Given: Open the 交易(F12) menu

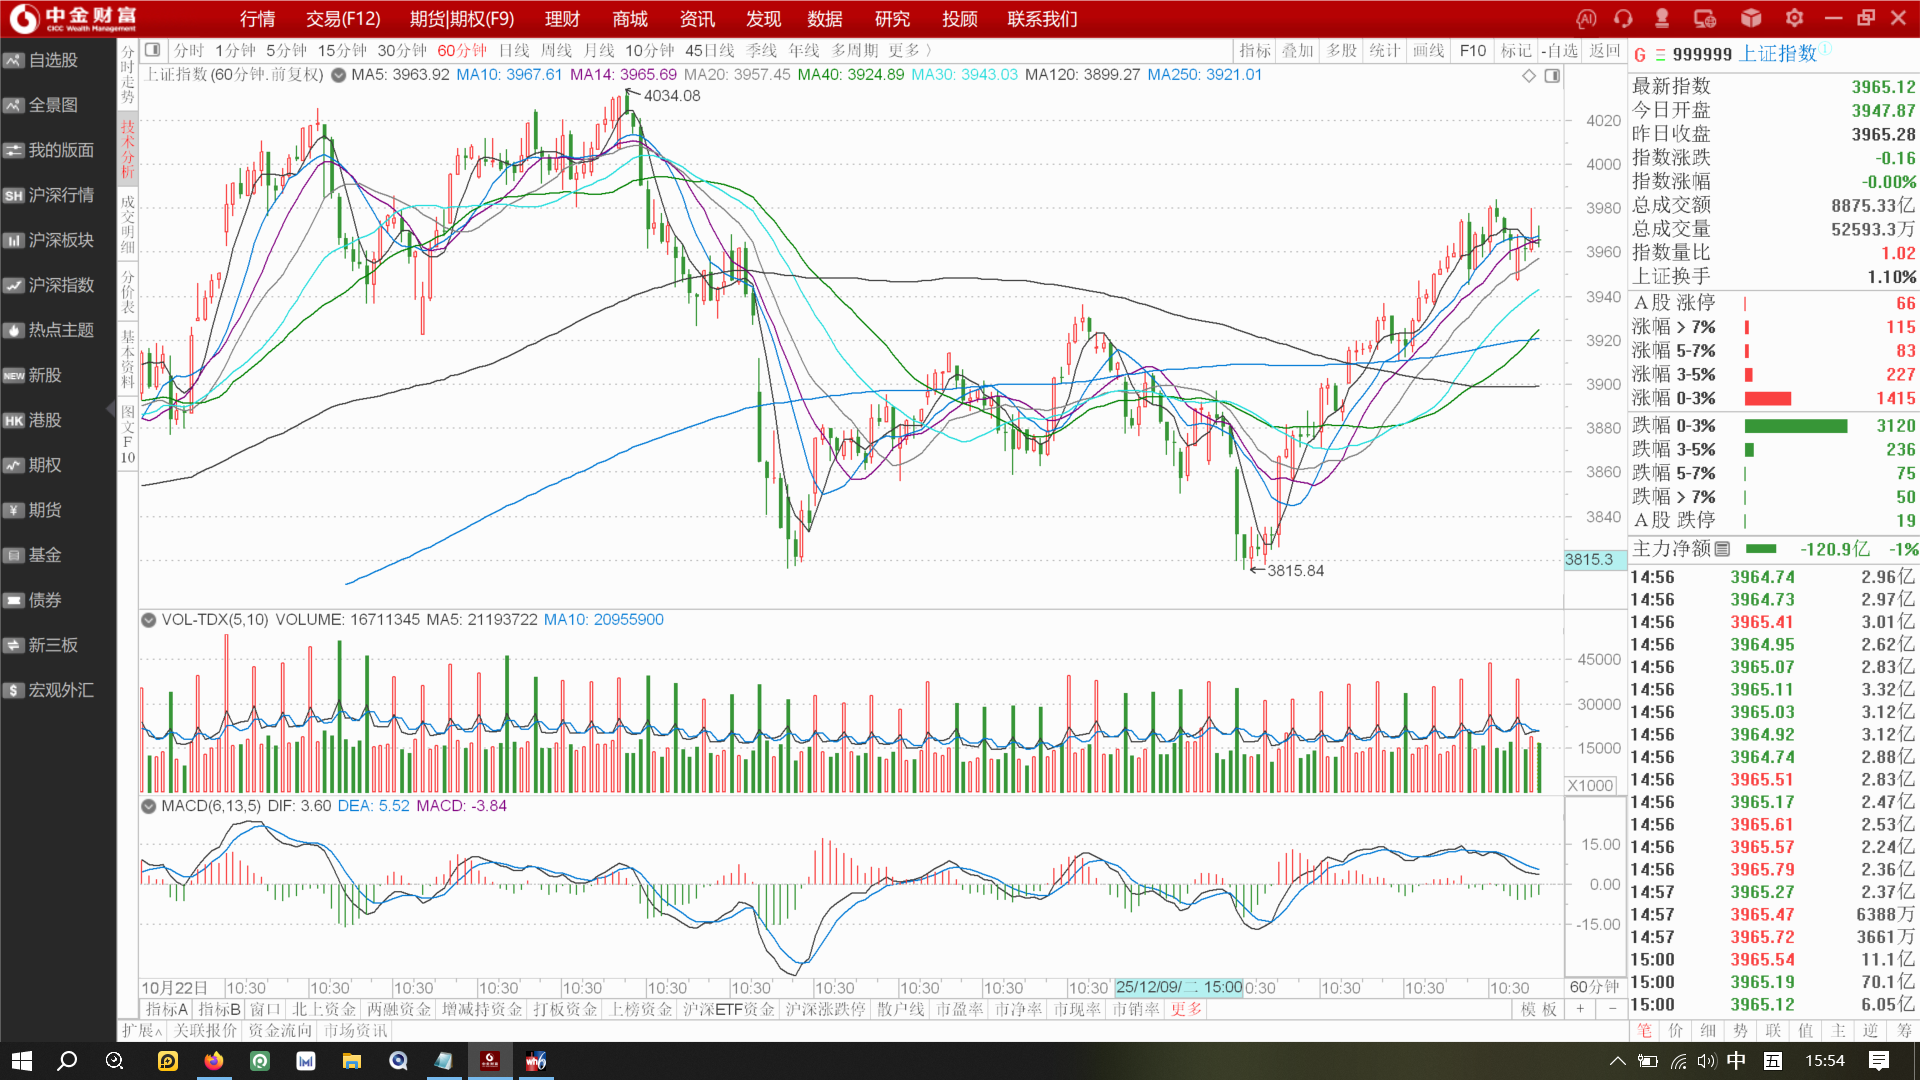Looking at the screenshot, I should [x=343, y=19].
